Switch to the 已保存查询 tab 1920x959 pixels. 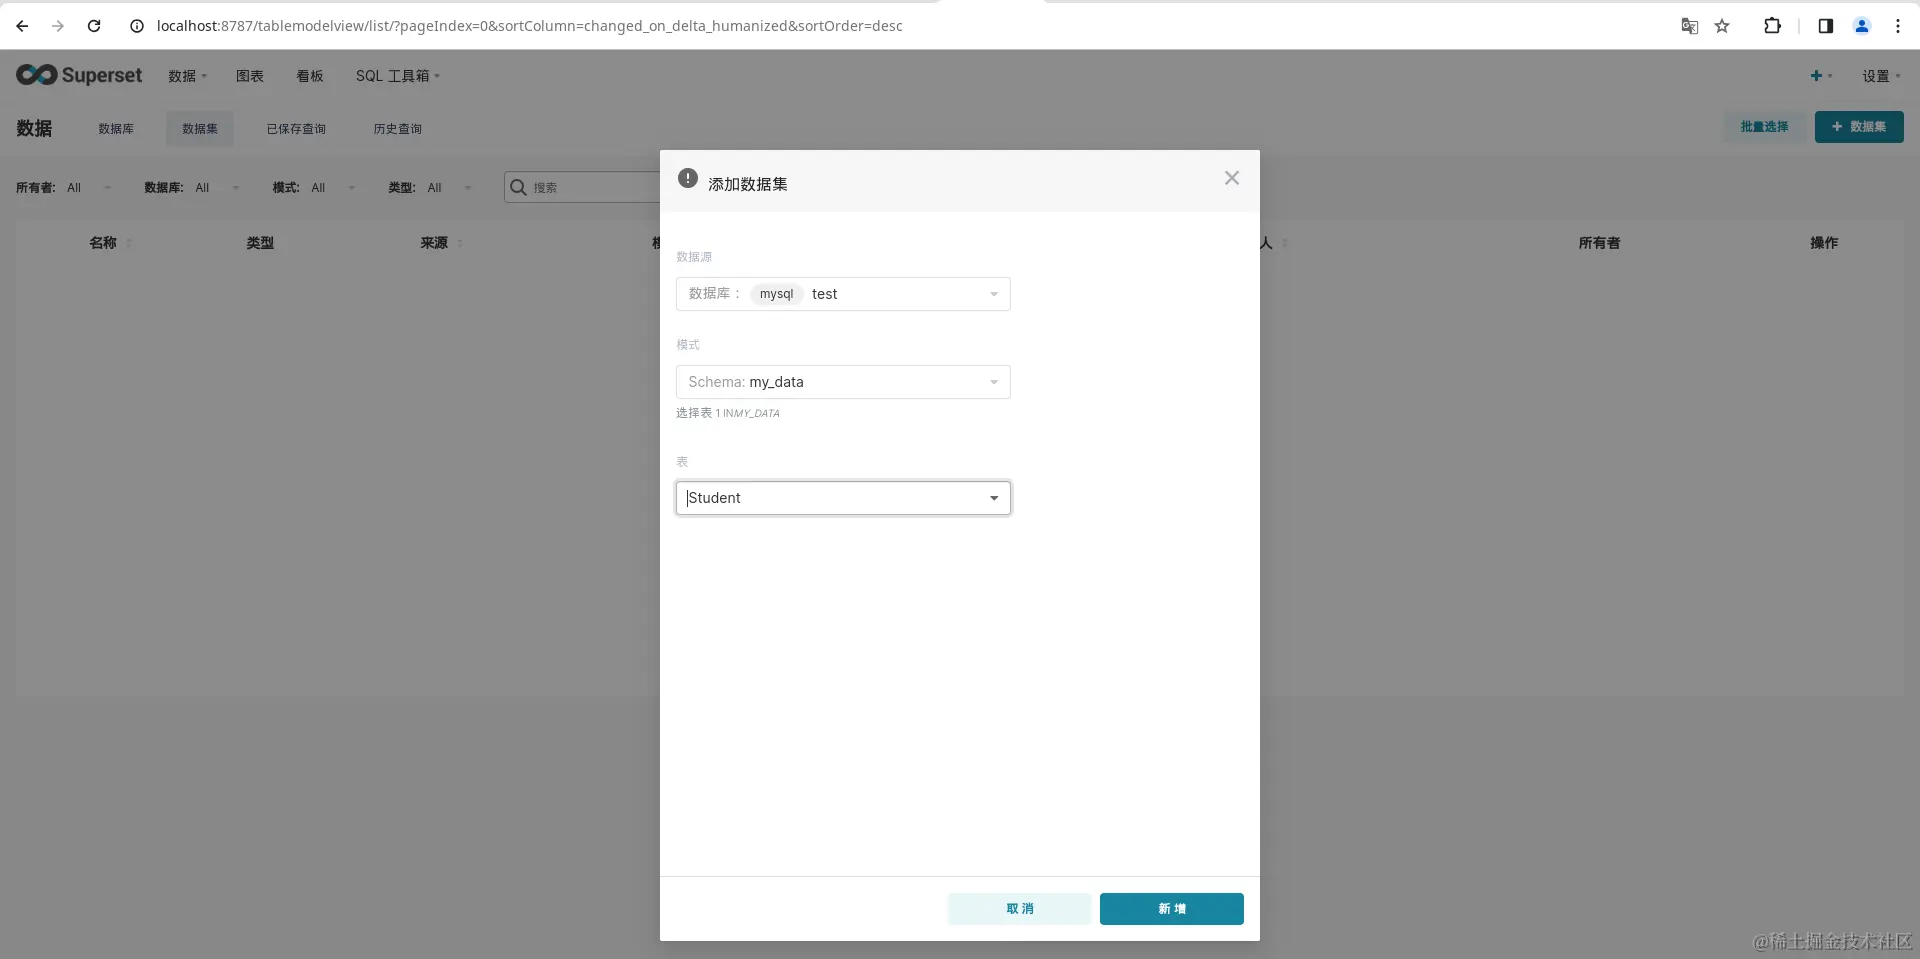coord(296,129)
